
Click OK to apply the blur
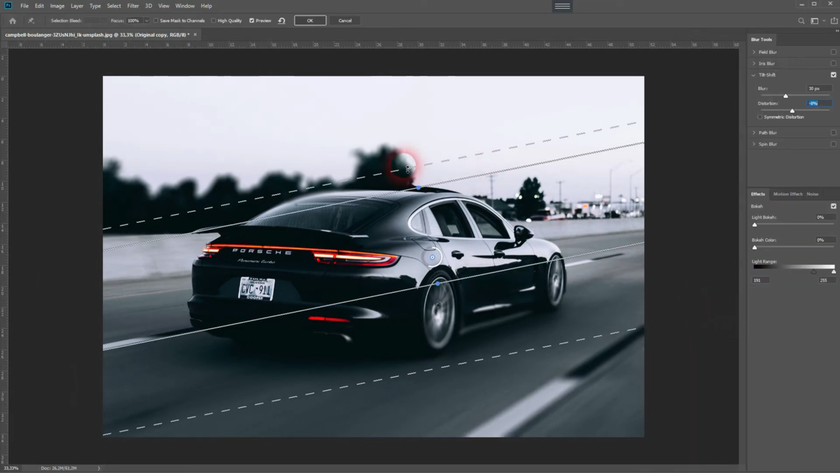point(310,21)
